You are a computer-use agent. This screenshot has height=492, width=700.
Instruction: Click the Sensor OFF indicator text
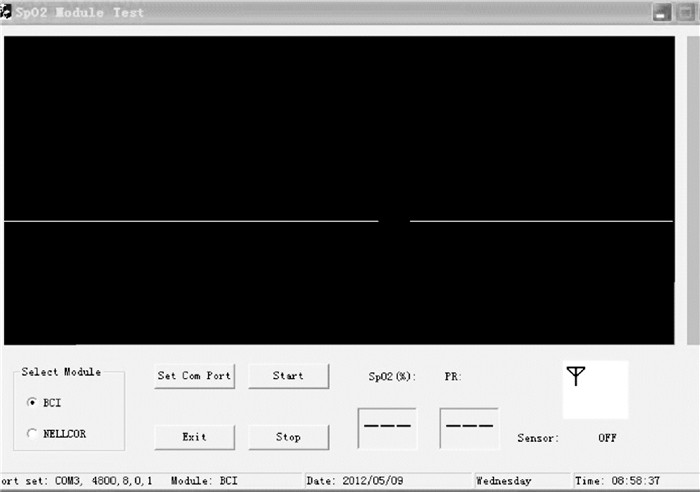click(607, 438)
